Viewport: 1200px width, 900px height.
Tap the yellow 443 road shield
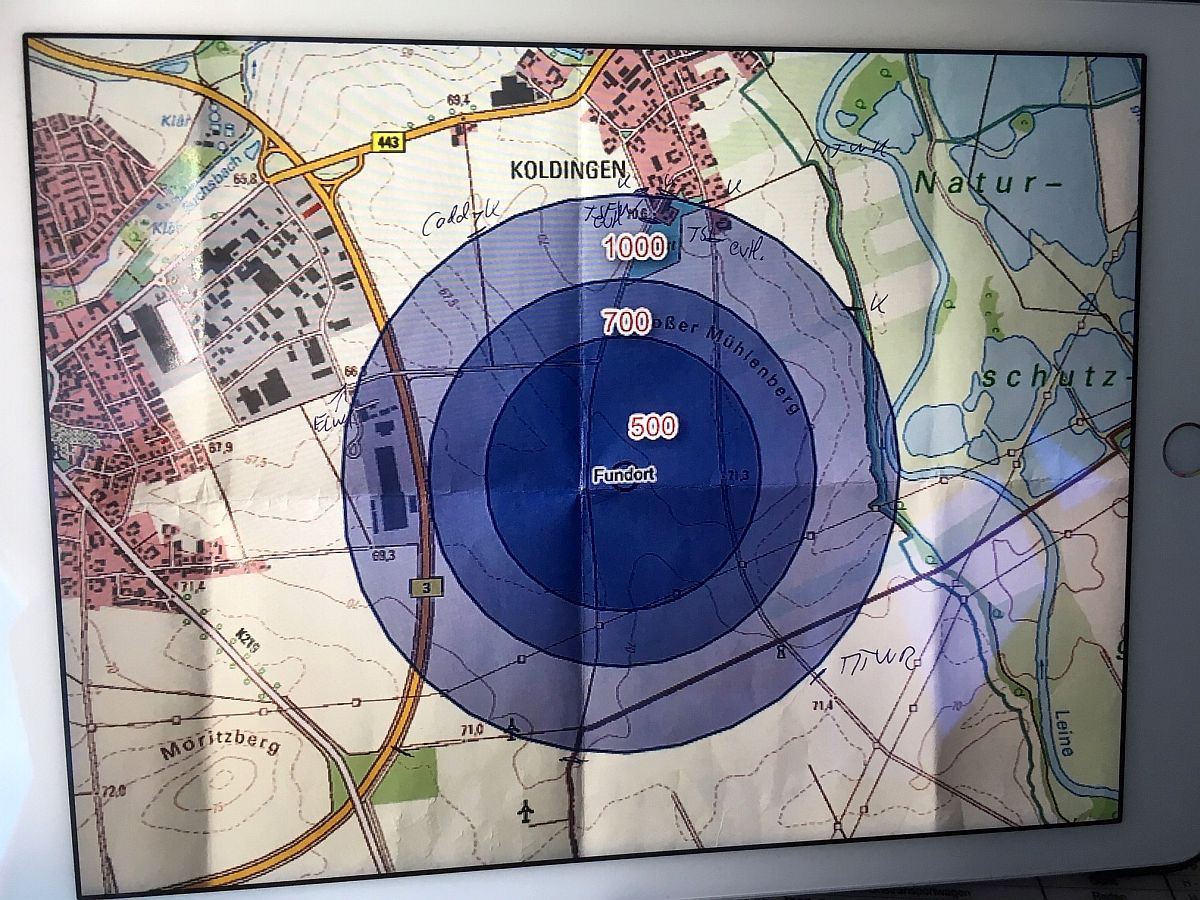386,142
